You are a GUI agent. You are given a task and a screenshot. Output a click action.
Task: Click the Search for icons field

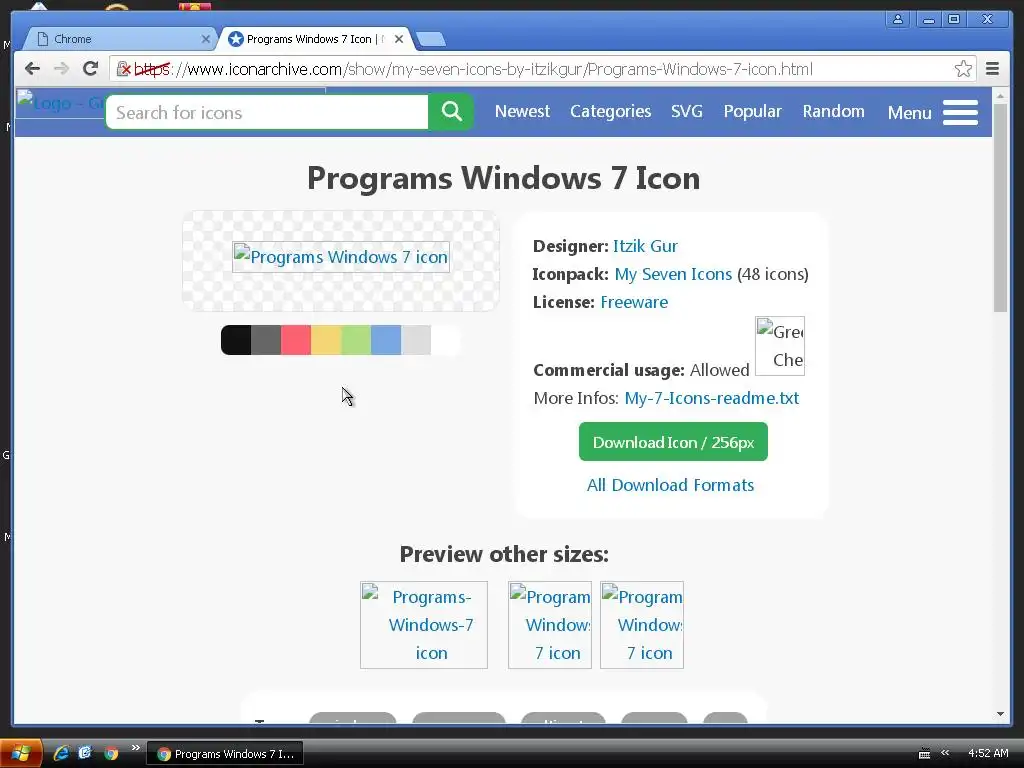[x=267, y=112]
